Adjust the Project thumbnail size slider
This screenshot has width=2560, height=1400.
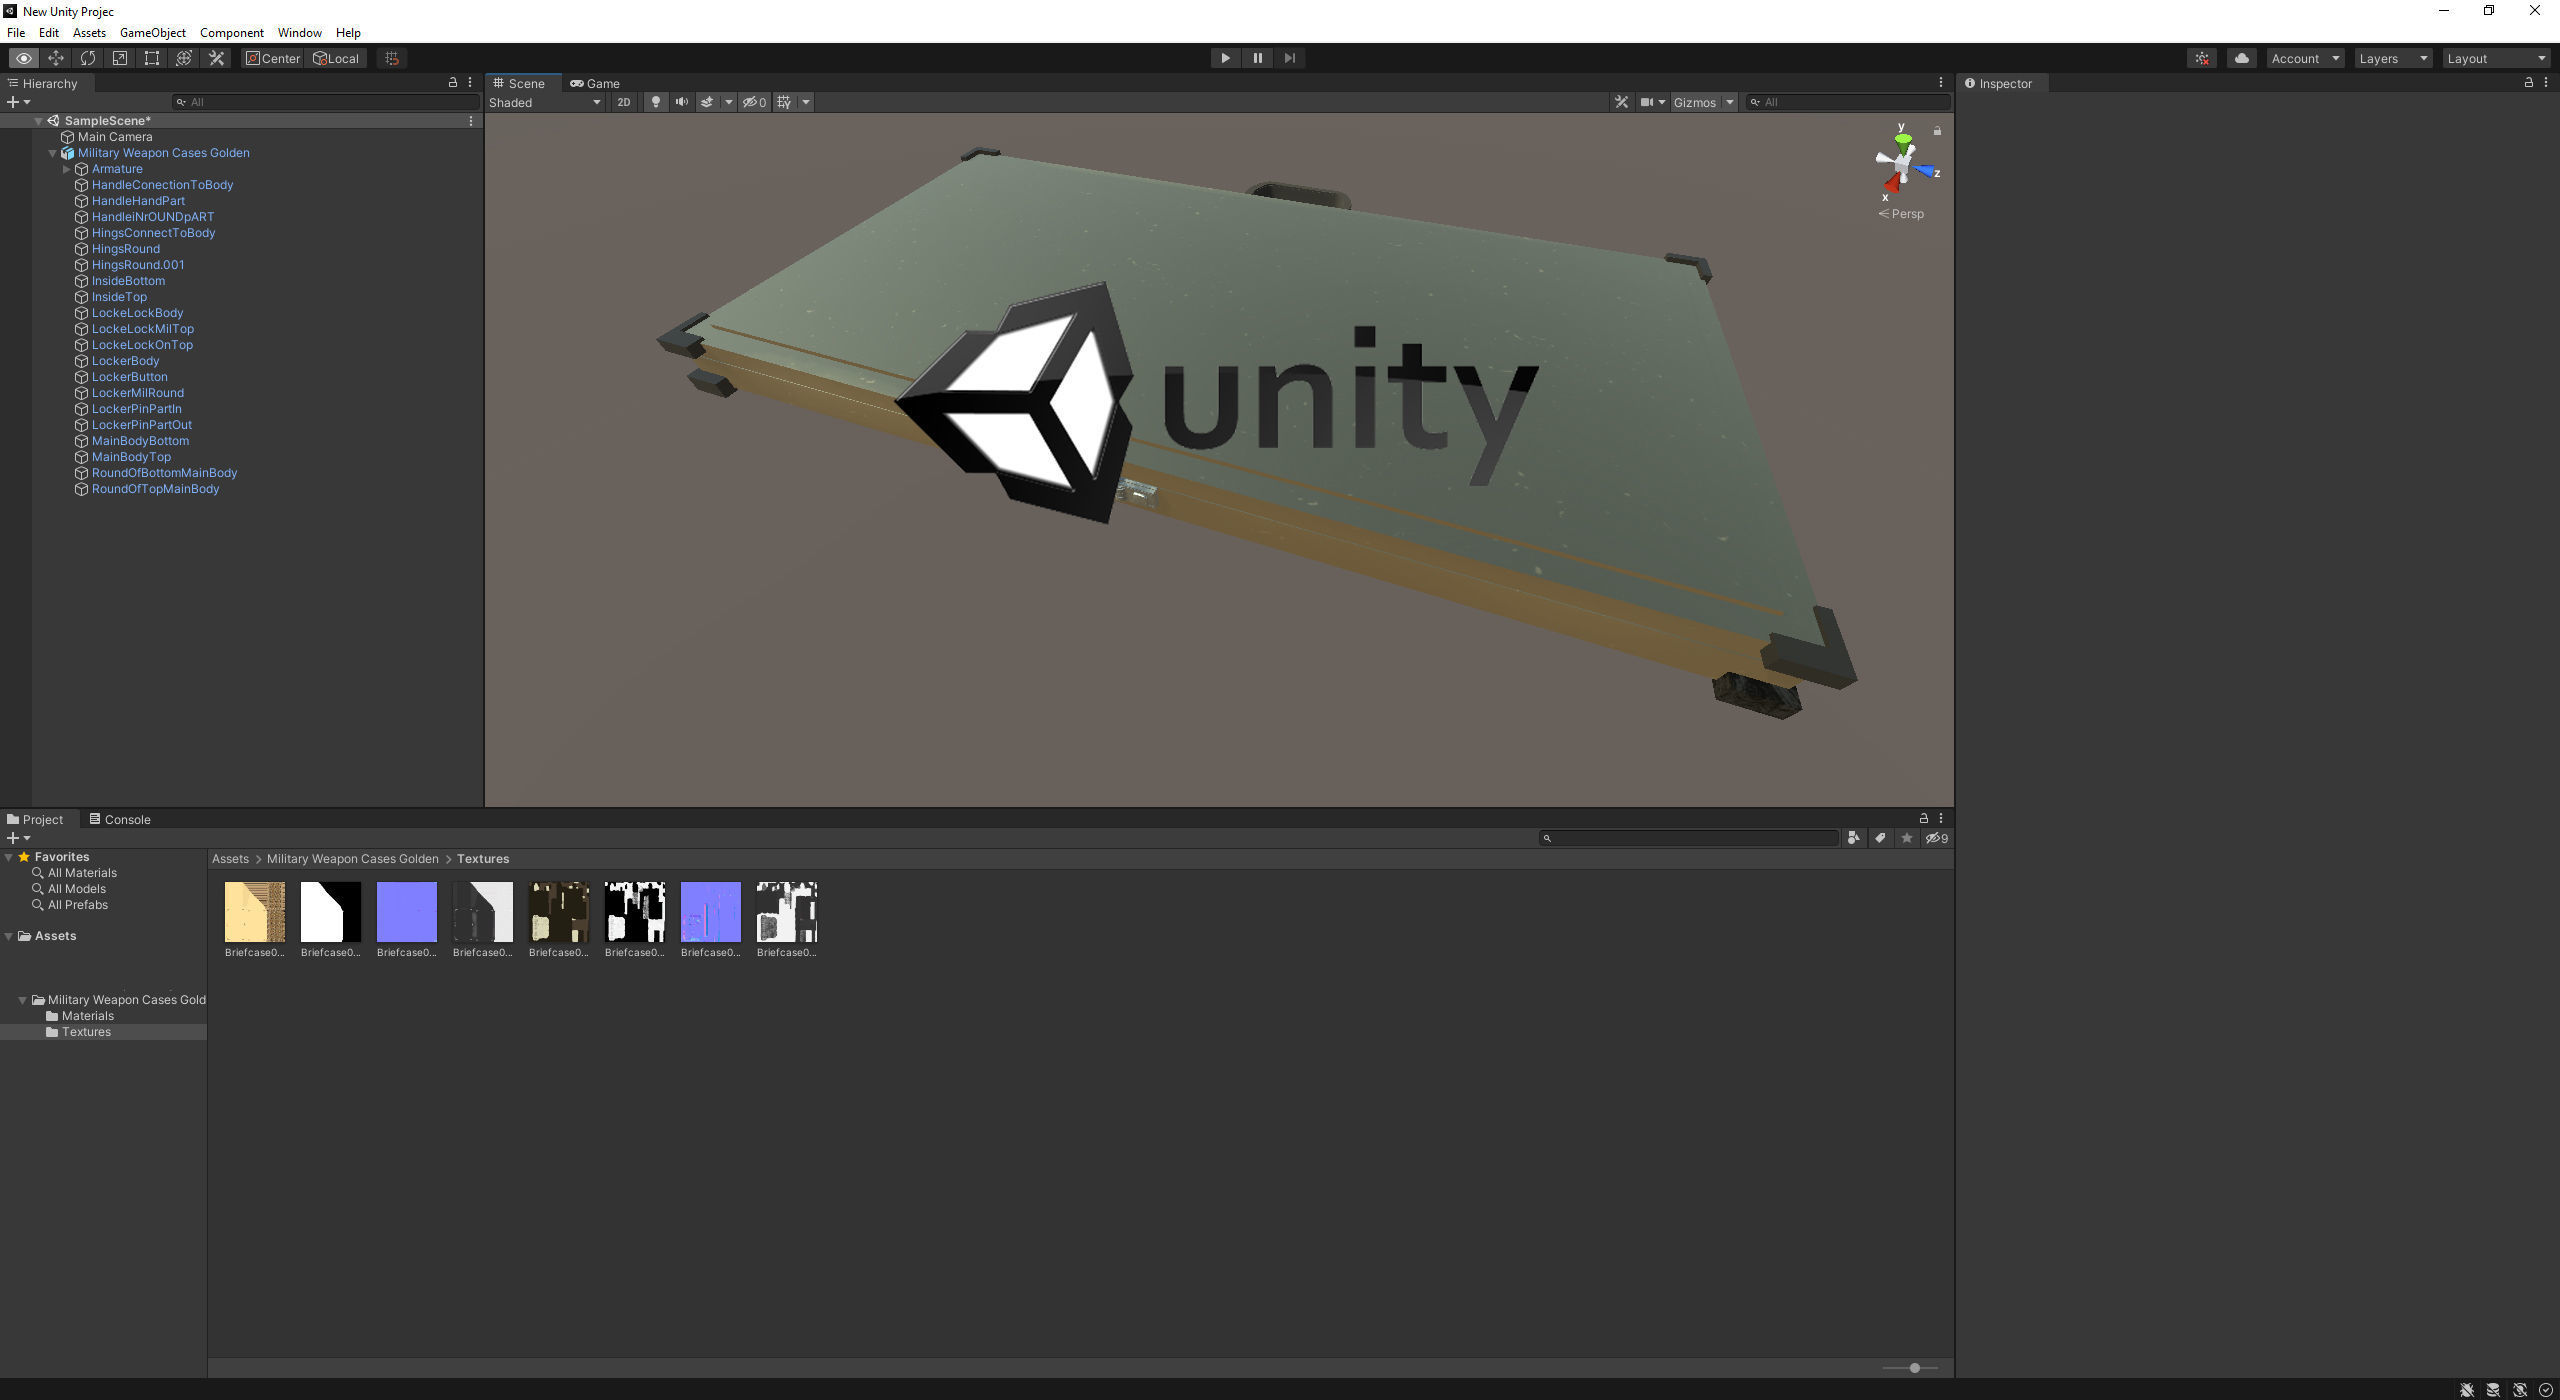[1914, 1368]
